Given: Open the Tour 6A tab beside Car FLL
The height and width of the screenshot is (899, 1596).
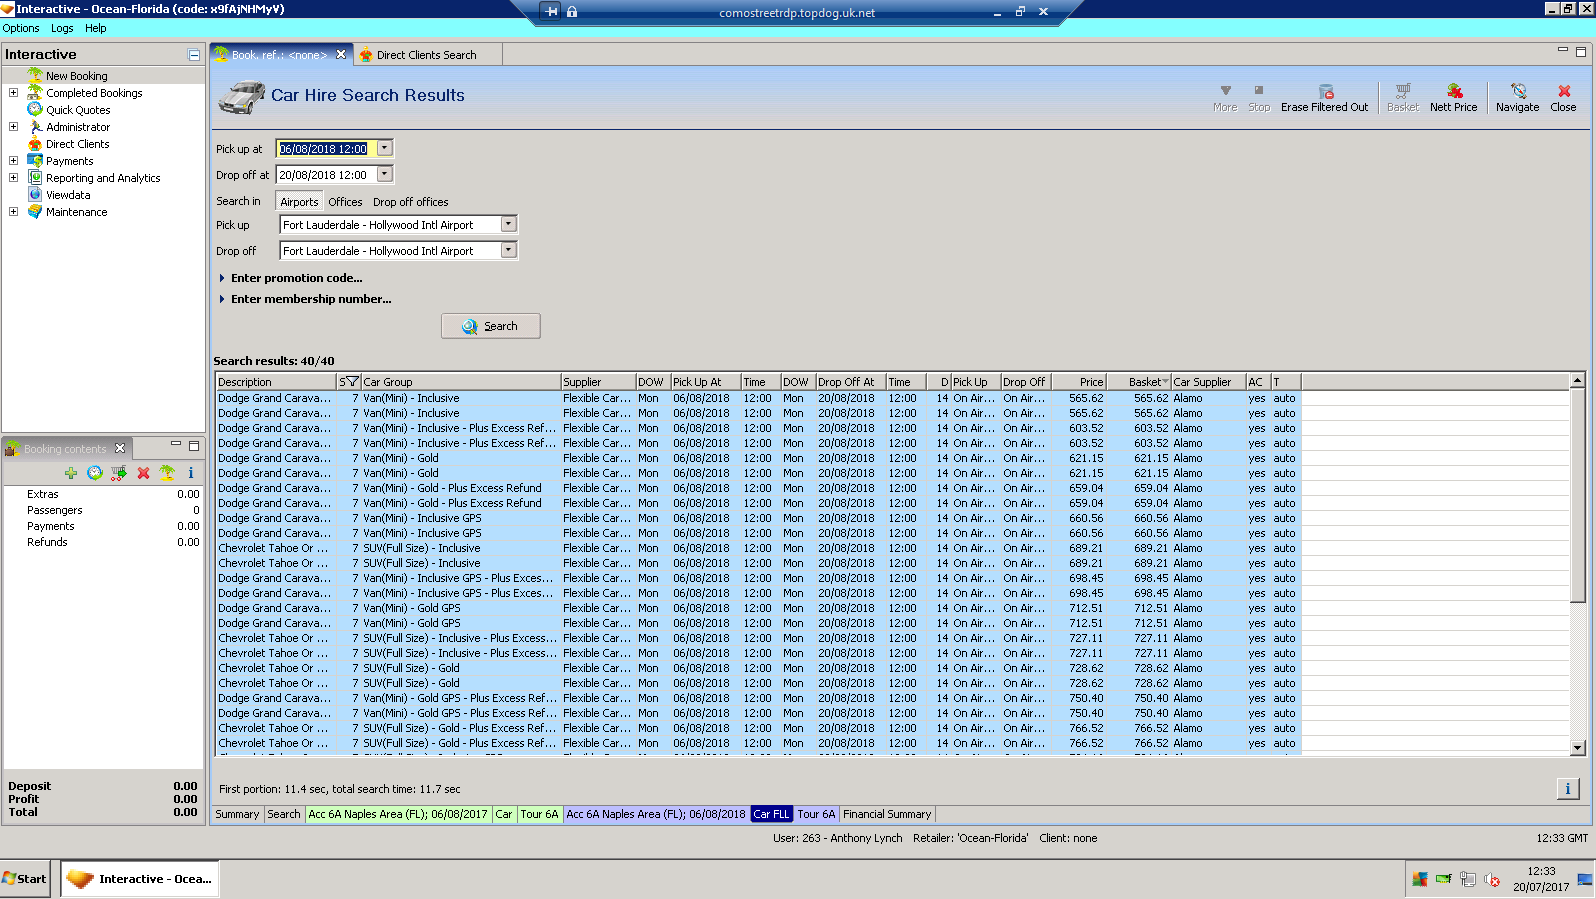Looking at the screenshot, I should 816,814.
